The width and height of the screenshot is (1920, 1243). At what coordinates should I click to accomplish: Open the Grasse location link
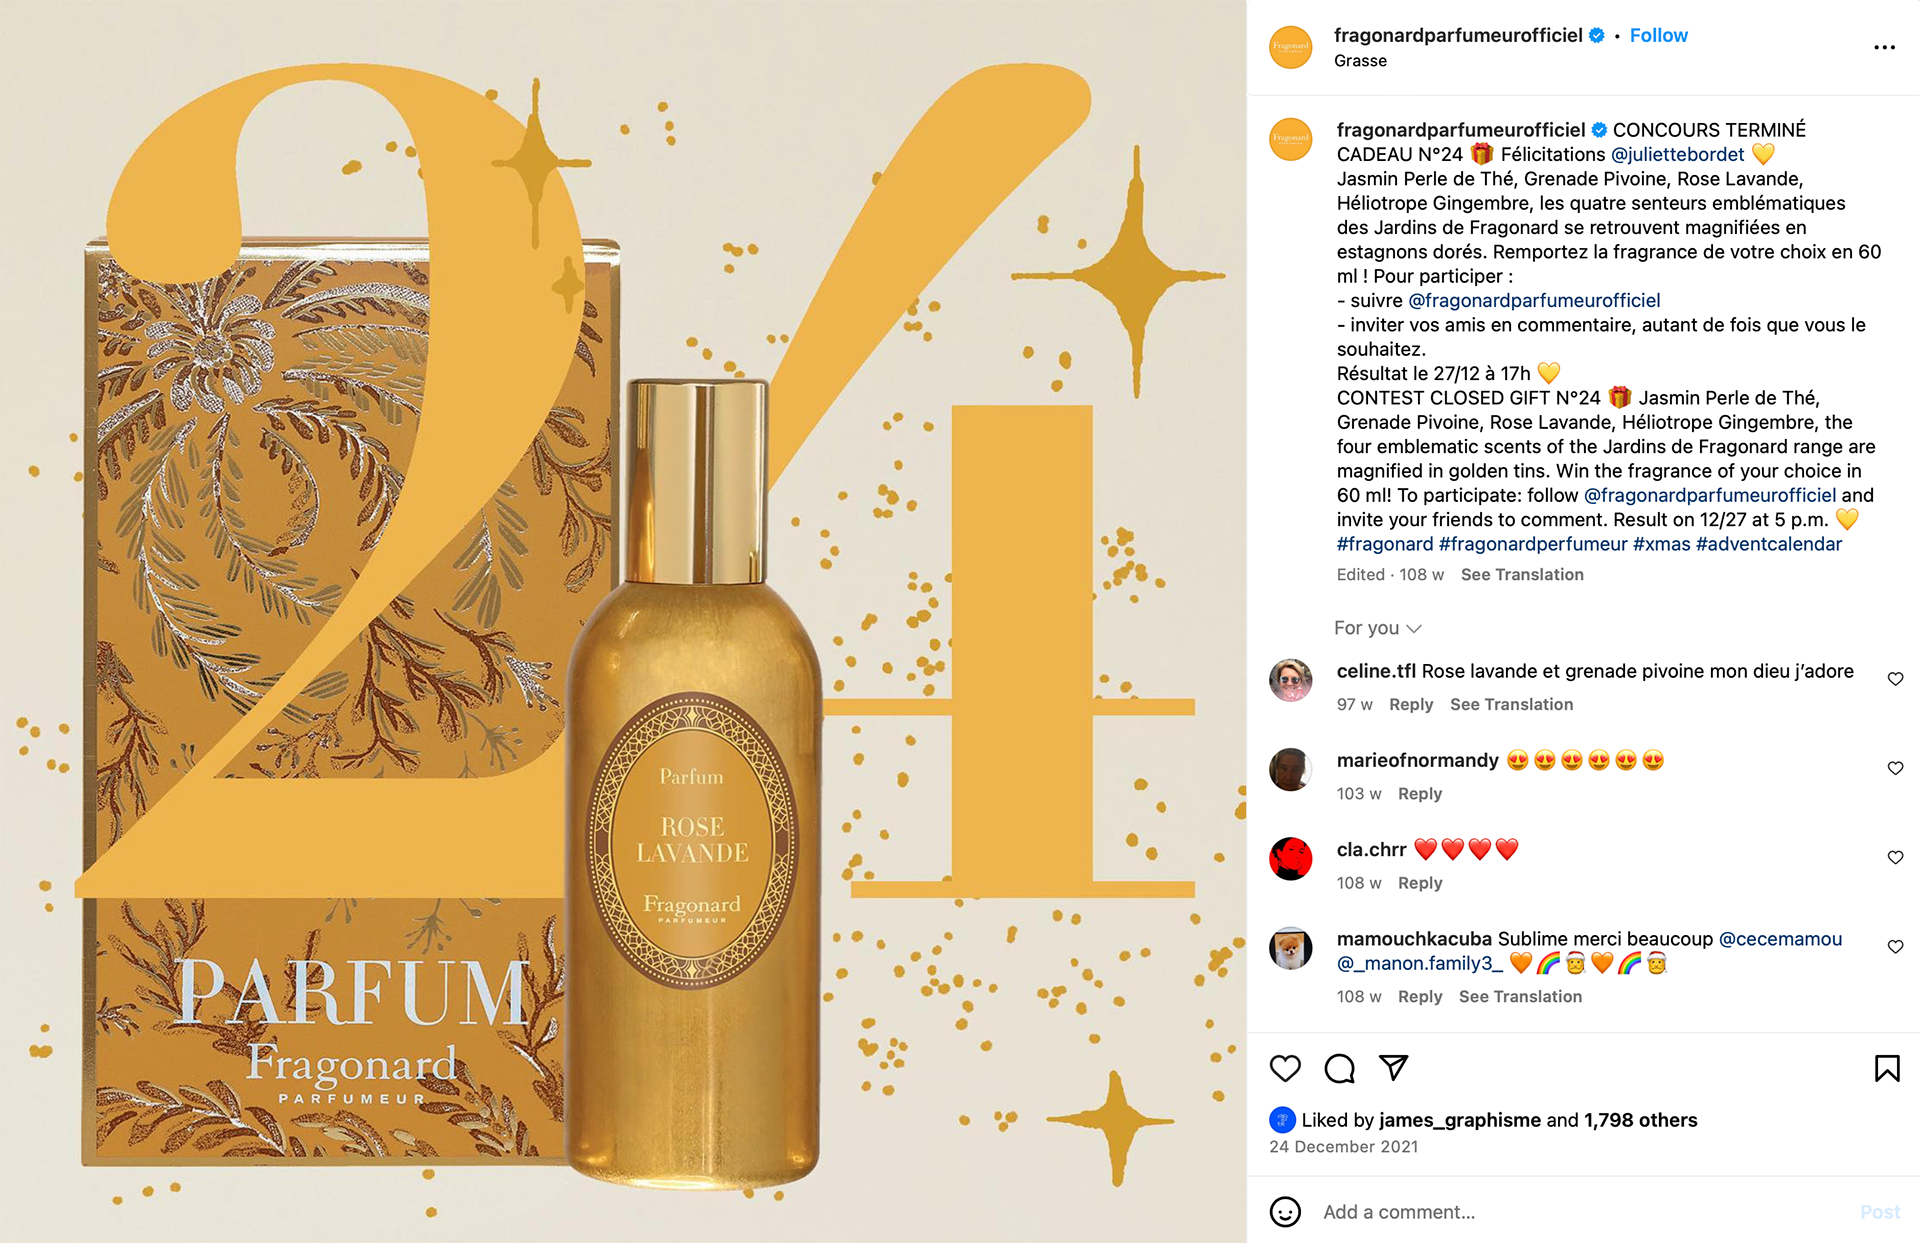(1360, 61)
